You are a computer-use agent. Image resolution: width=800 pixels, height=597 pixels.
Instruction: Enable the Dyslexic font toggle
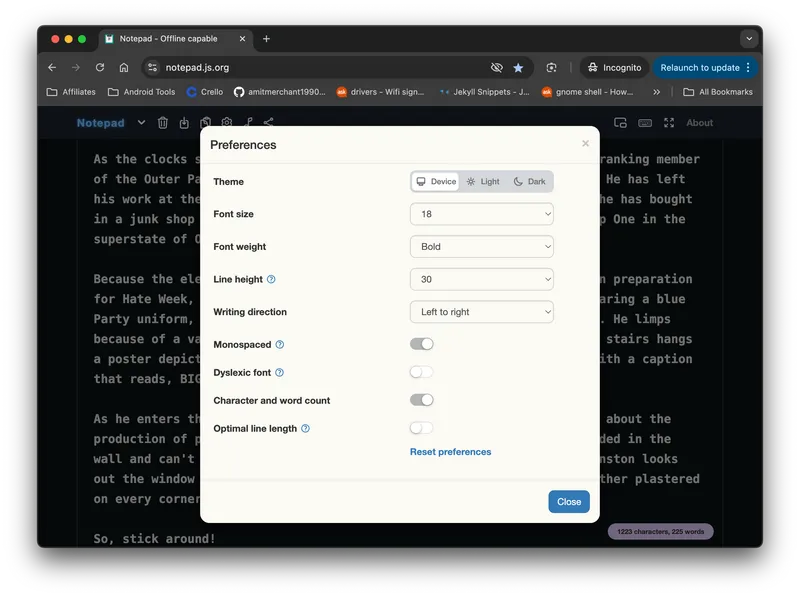click(421, 372)
